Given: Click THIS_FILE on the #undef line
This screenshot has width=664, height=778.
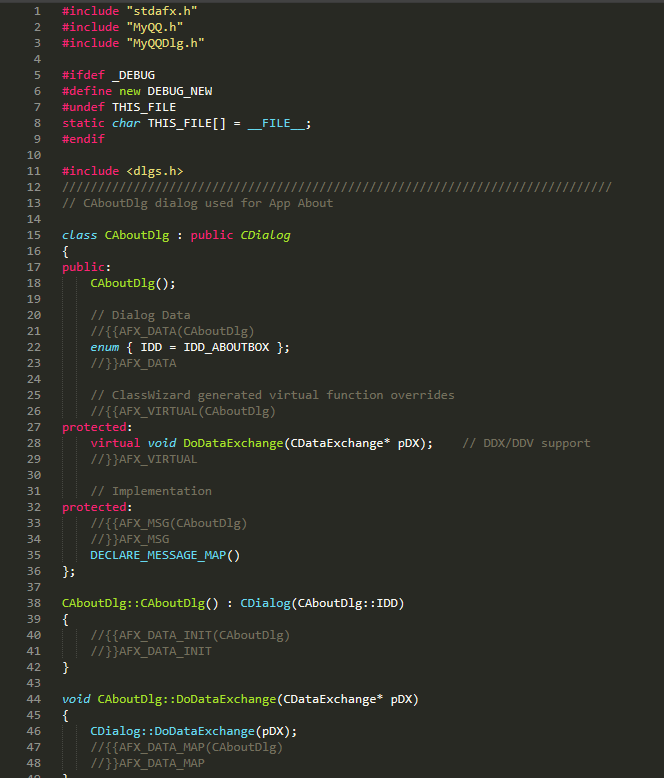Looking at the screenshot, I should click(x=144, y=107).
